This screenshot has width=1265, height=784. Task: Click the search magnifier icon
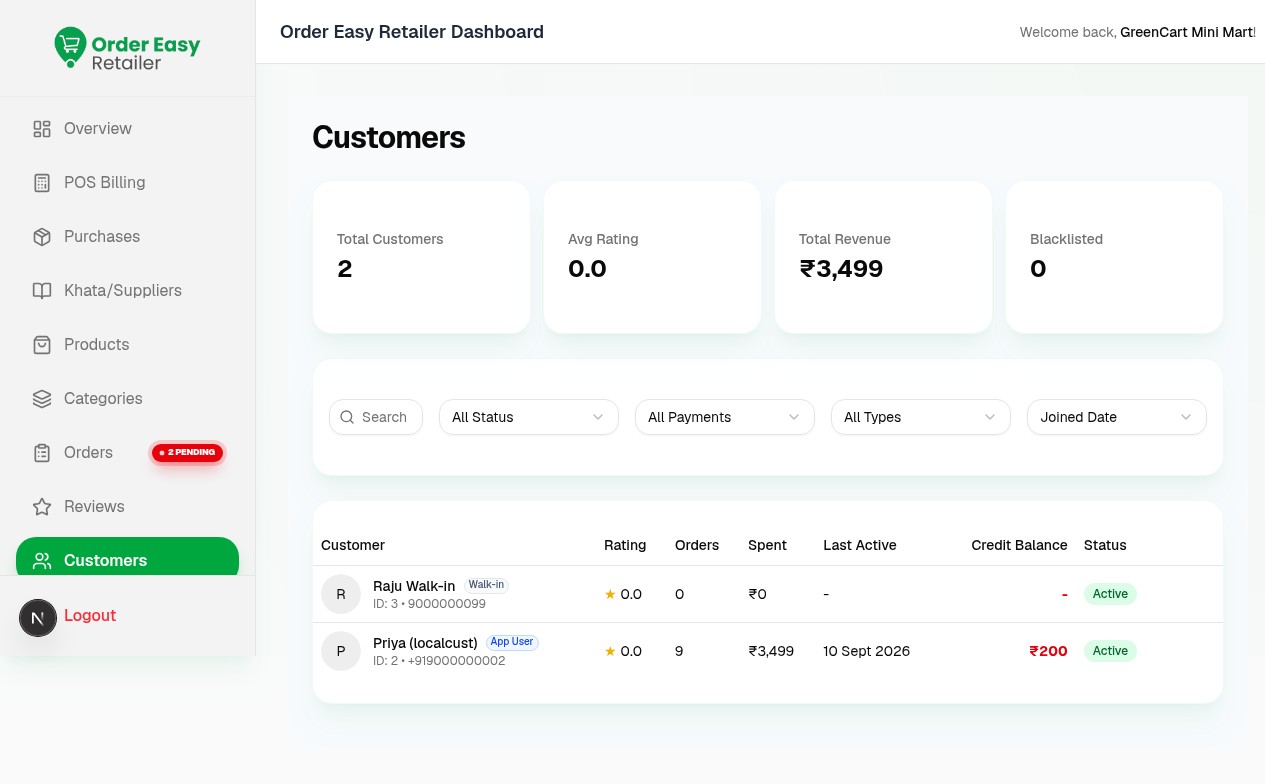click(x=348, y=417)
